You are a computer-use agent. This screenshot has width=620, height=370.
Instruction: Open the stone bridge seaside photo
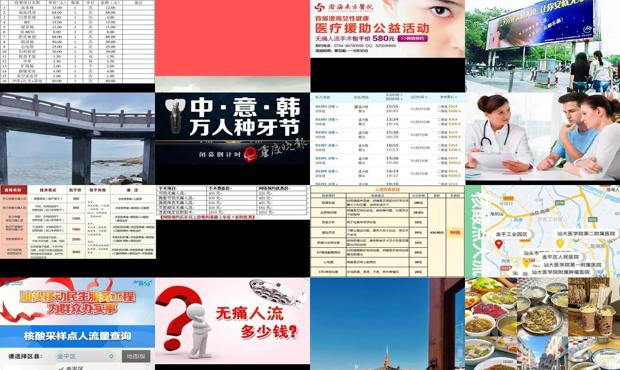pyautogui.click(x=77, y=138)
